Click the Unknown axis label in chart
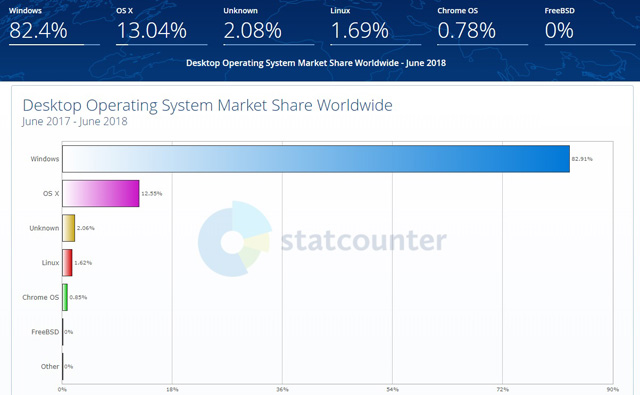 coord(44,228)
